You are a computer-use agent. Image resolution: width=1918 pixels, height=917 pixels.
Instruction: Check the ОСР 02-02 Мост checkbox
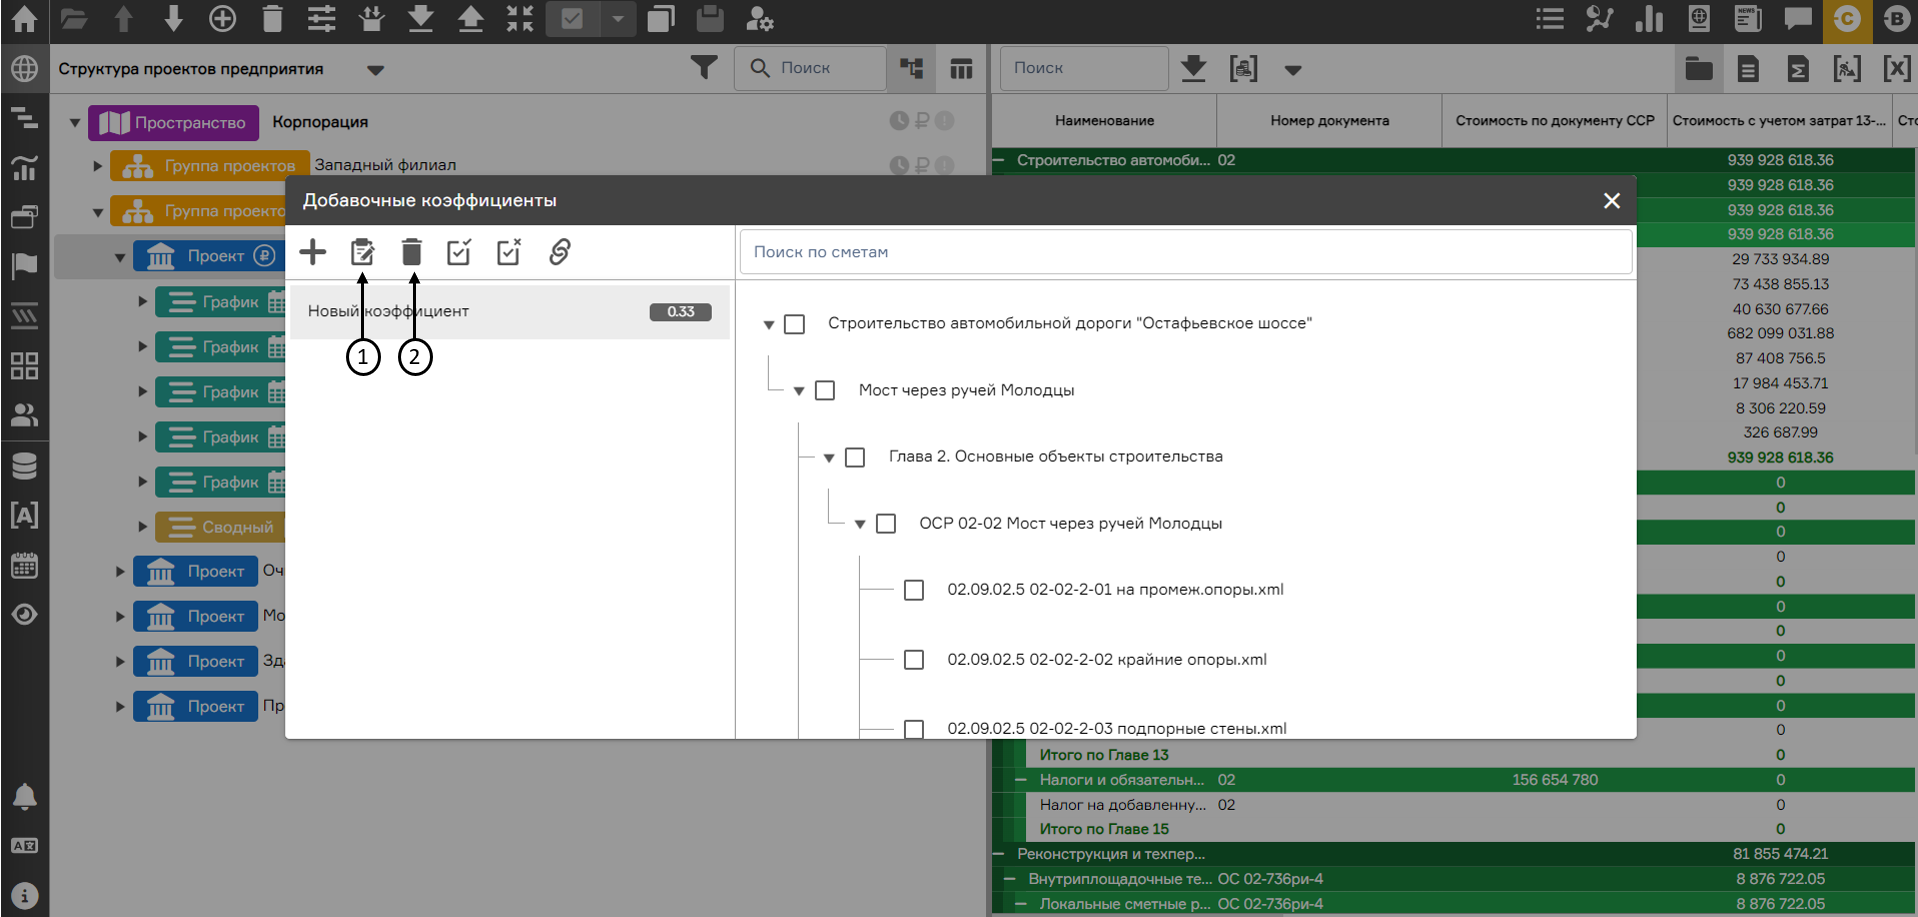pos(886,524)
